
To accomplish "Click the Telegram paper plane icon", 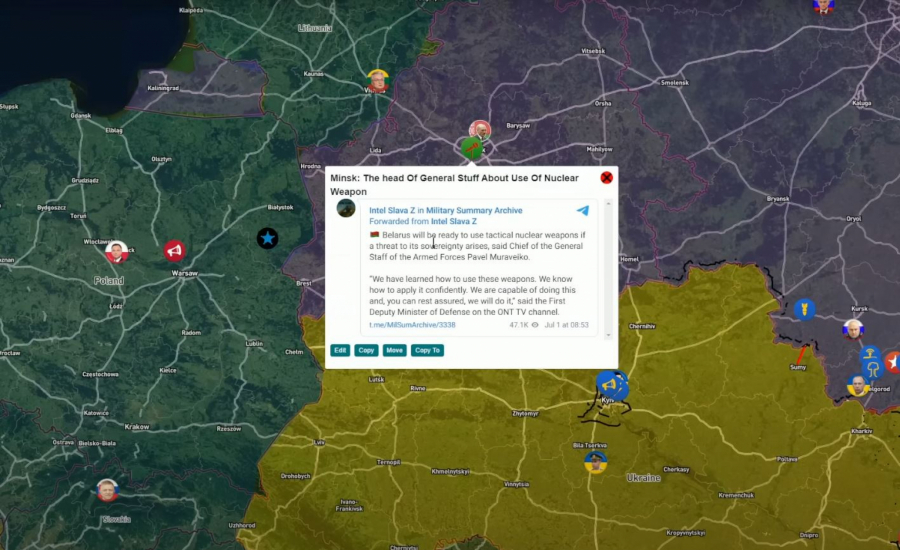I will tap(582, 211).
